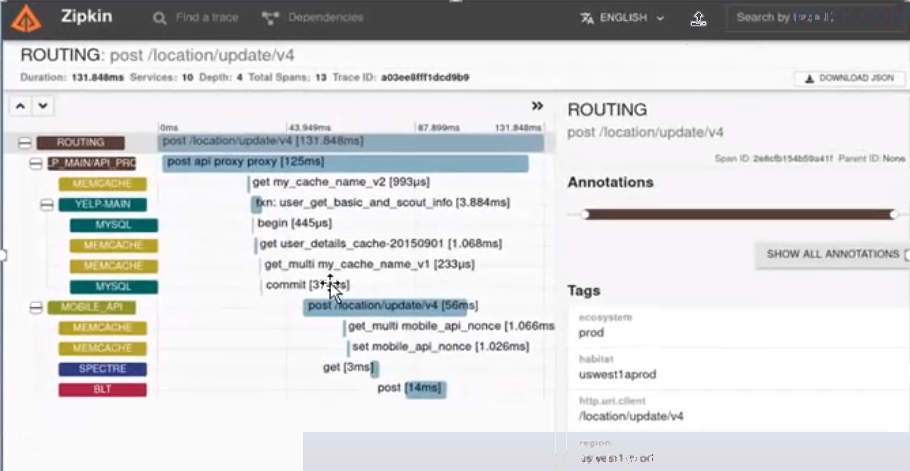This screenshot has height=471, width=910.
Task: Click the get my_cache_name_v2 span
Action: coord(340,182)
